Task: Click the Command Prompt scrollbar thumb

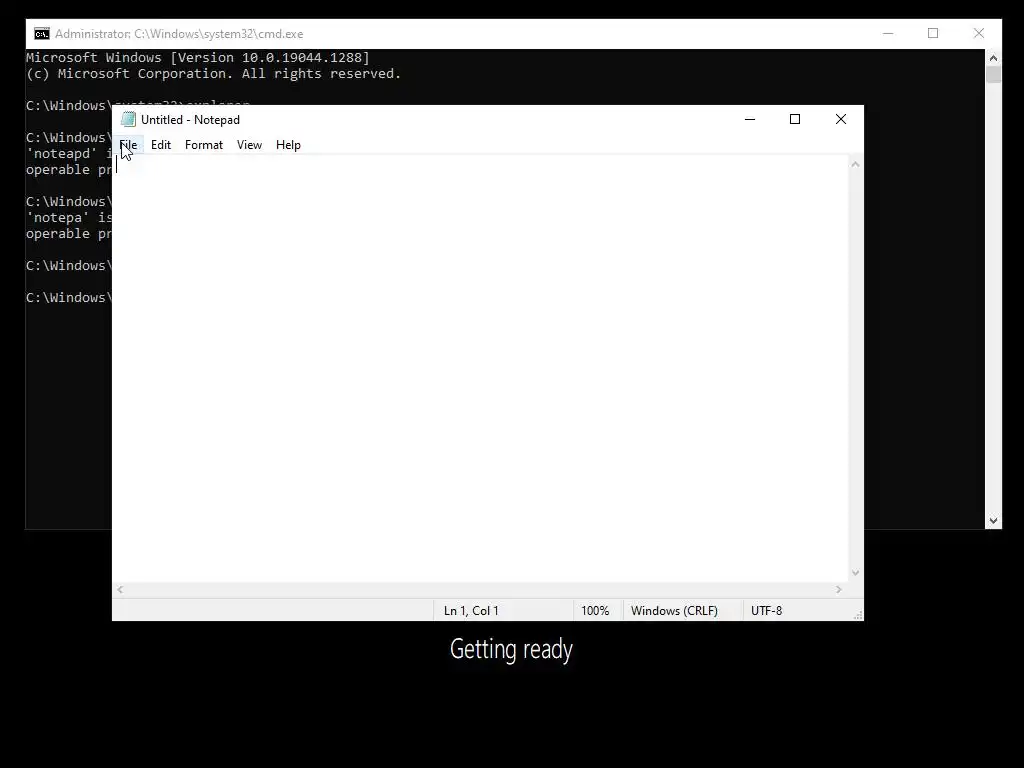Action: coord(993,74)
